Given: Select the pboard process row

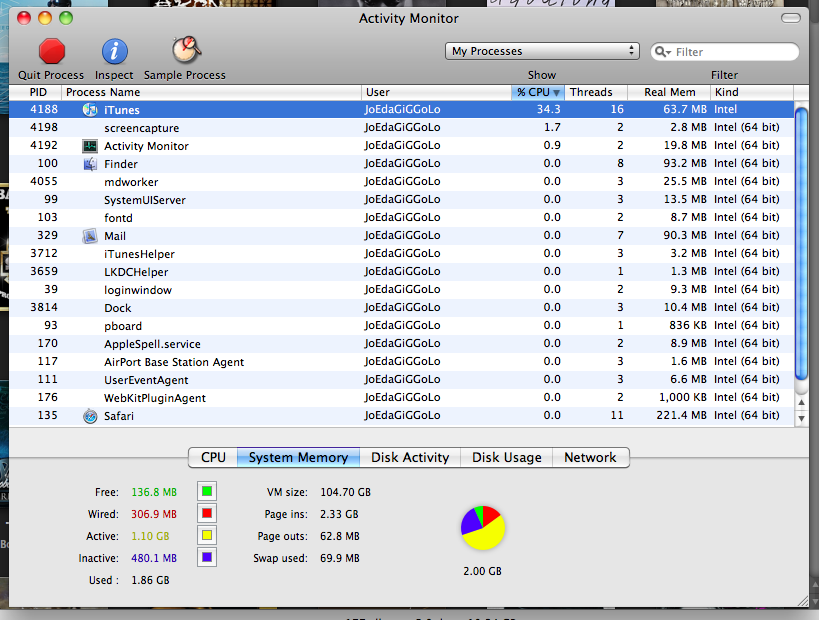Looking at the screenshot, I should click(x=401, y=326).
